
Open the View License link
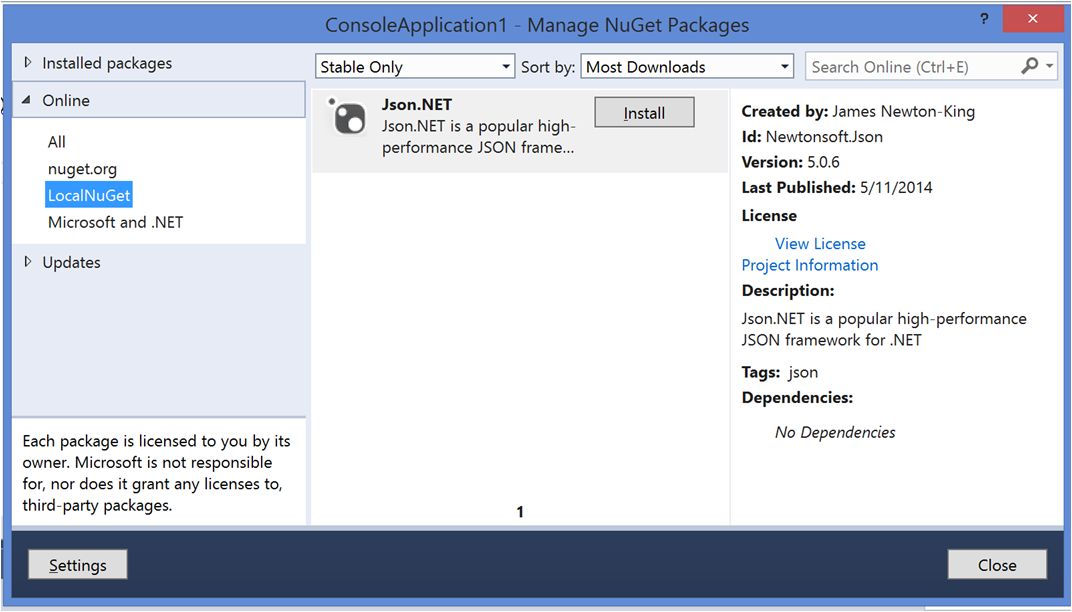click(x=820, y=243)
